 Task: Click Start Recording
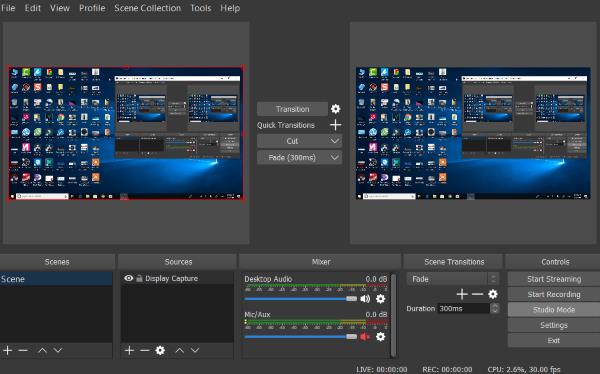tap(554, 294)
